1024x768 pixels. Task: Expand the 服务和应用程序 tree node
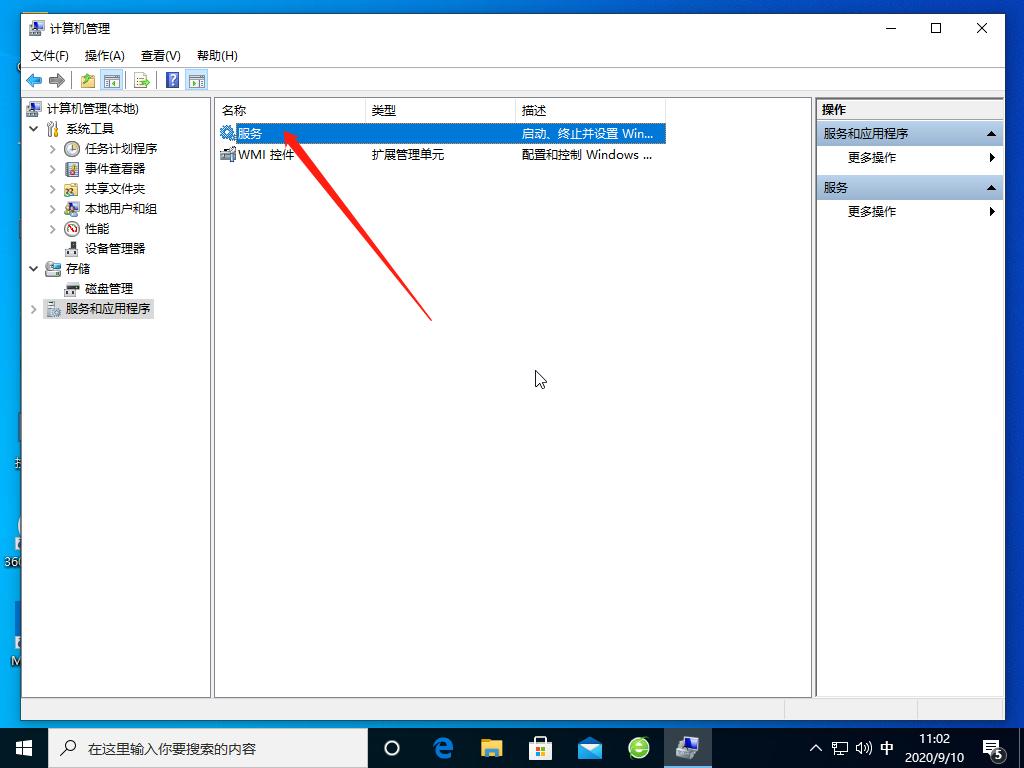[x=33, y=308]
